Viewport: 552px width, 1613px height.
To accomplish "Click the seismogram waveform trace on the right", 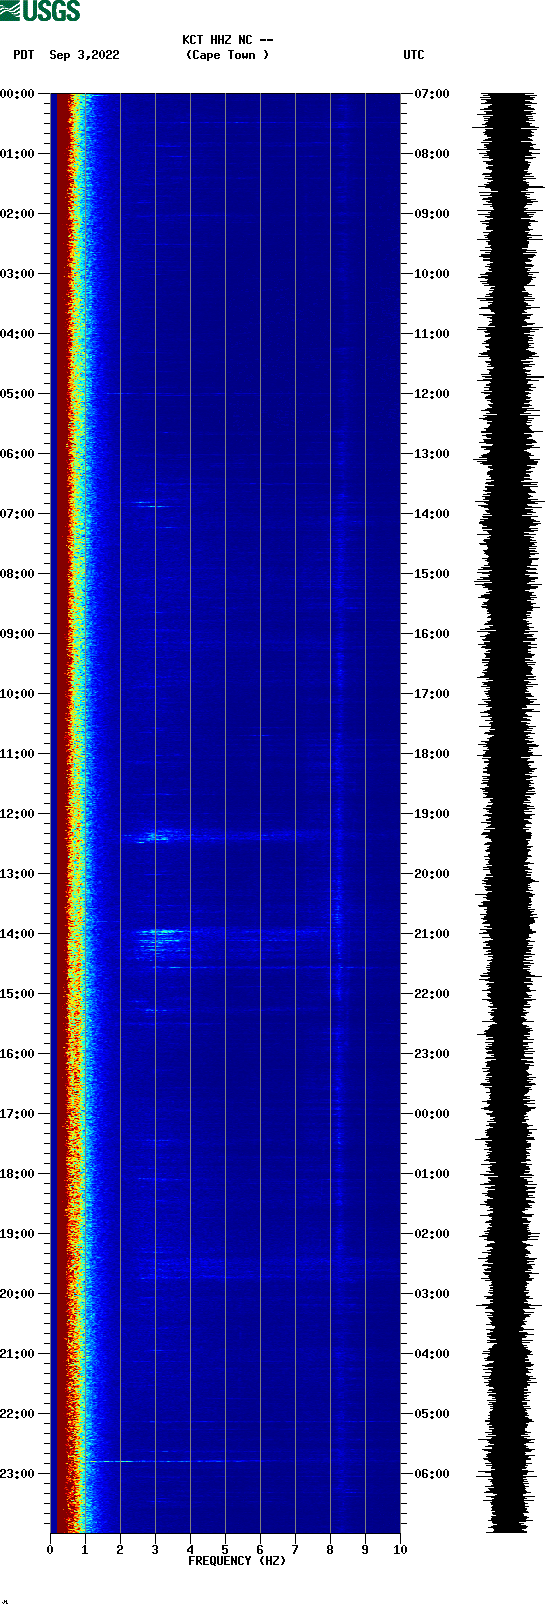I will (509, 813).
